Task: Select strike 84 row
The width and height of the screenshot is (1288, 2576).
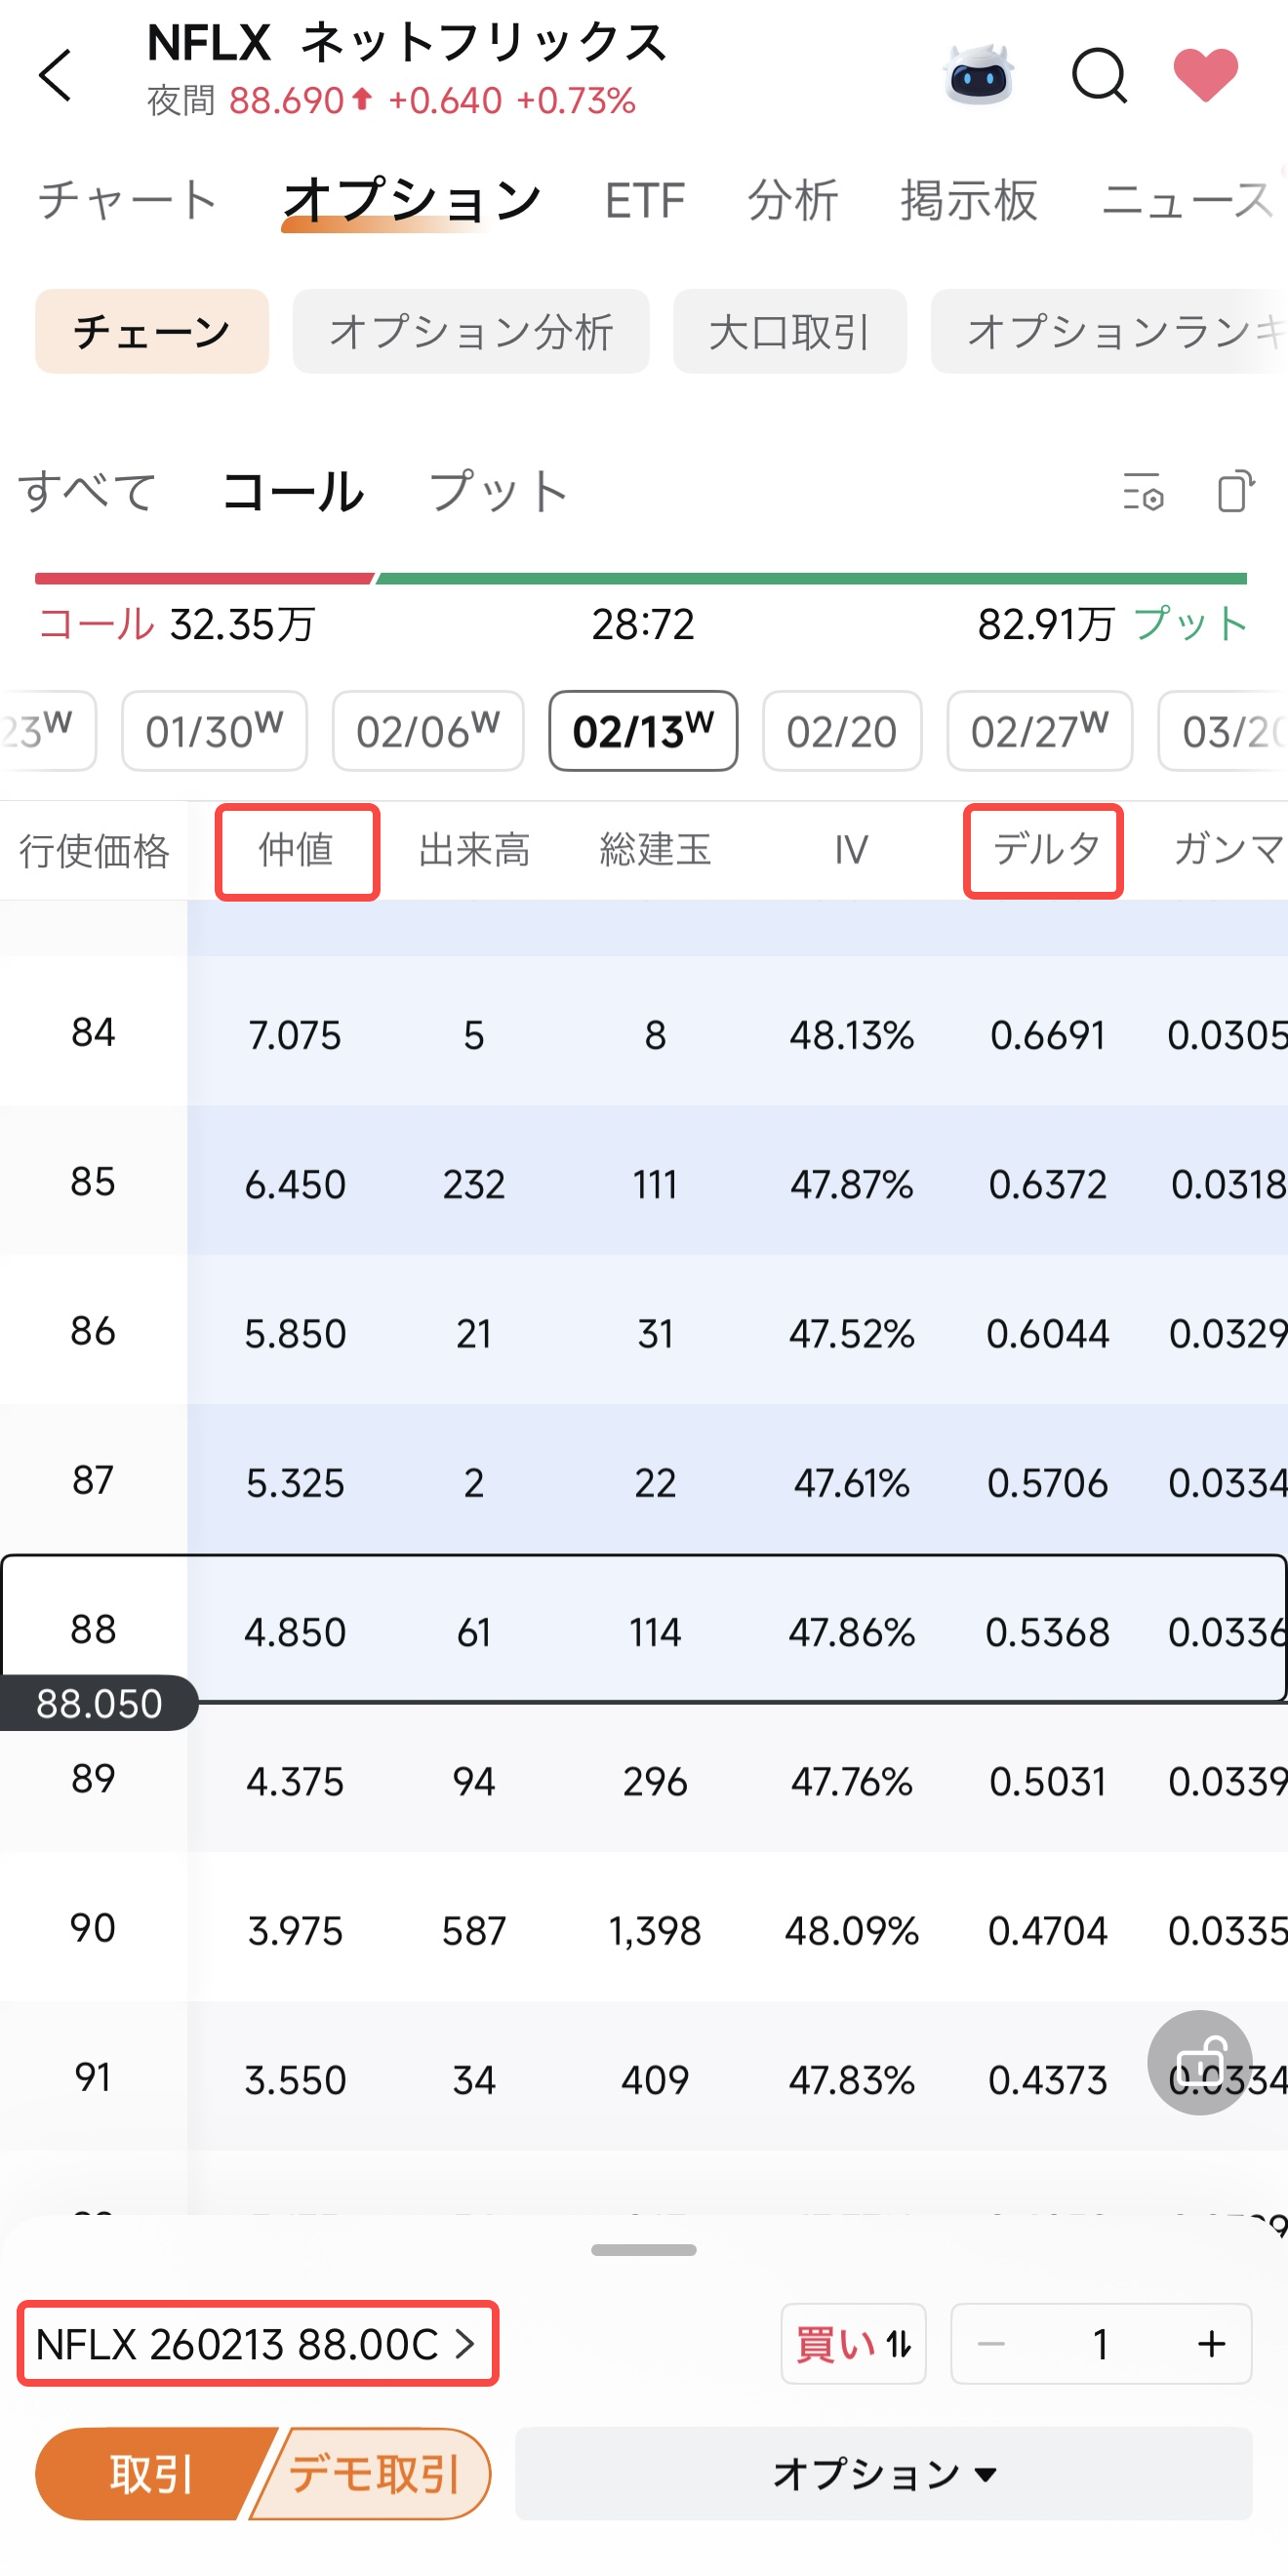Action: [644, 1033]
